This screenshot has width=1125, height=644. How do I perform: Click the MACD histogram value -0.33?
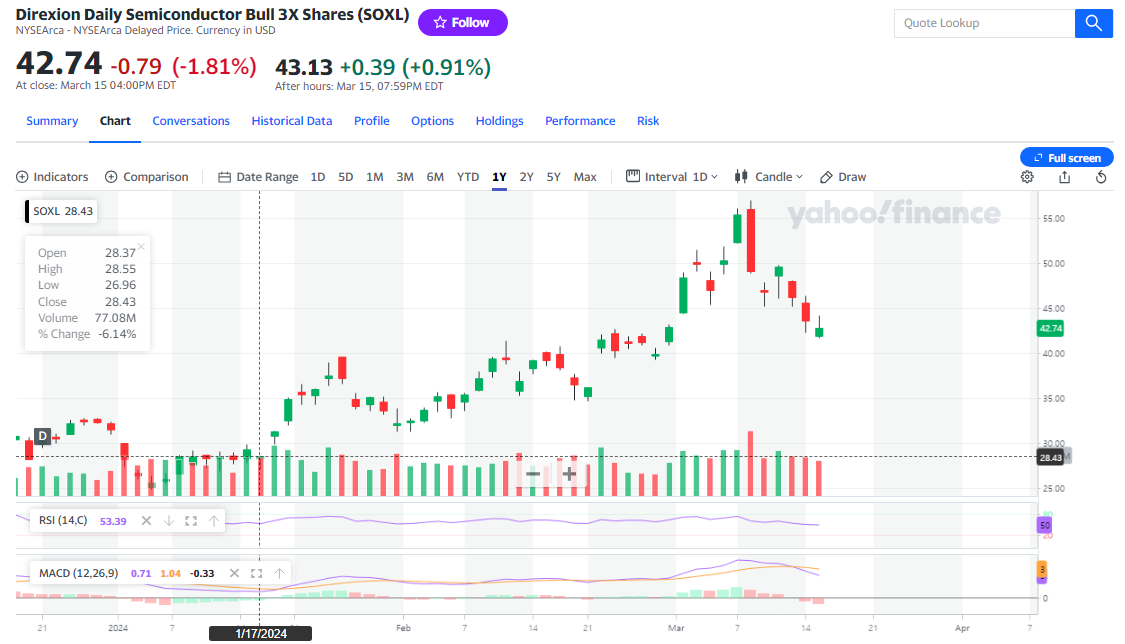click(x=202, y=574)
